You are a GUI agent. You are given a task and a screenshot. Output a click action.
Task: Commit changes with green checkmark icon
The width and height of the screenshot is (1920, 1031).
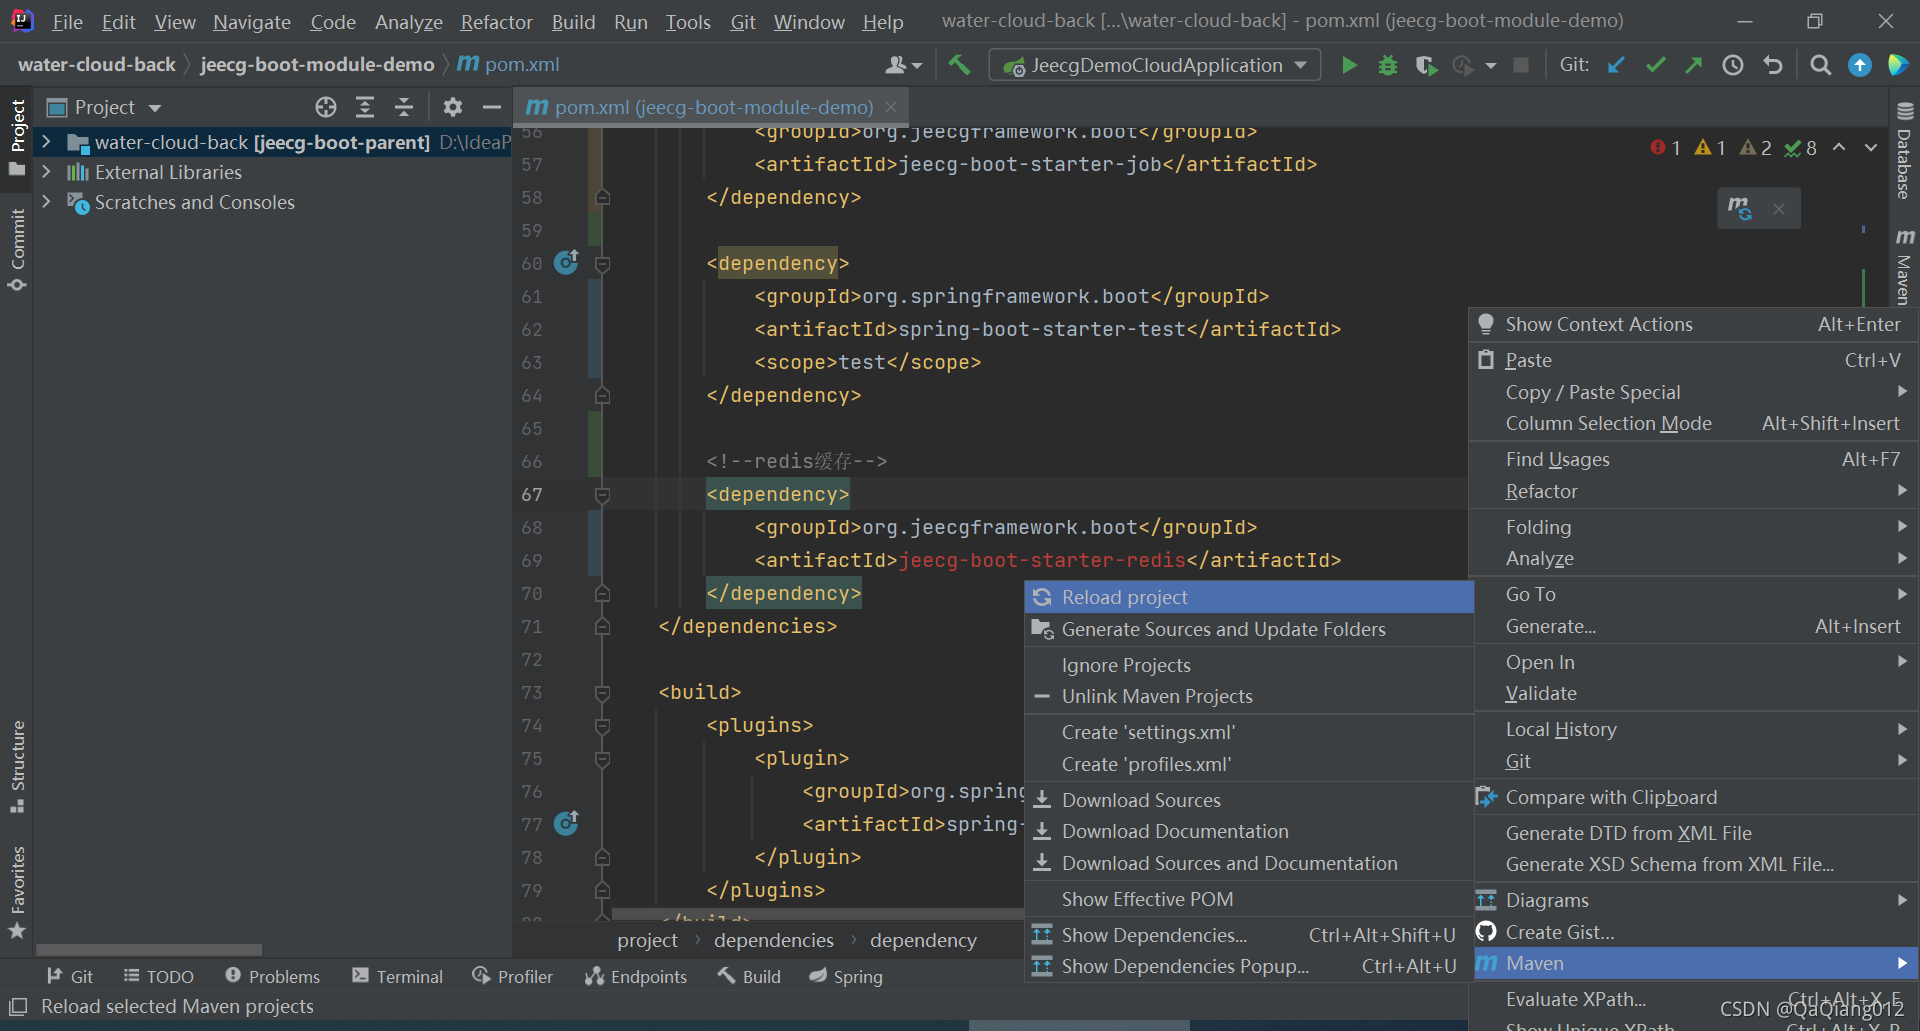[x=1655, y=65]
